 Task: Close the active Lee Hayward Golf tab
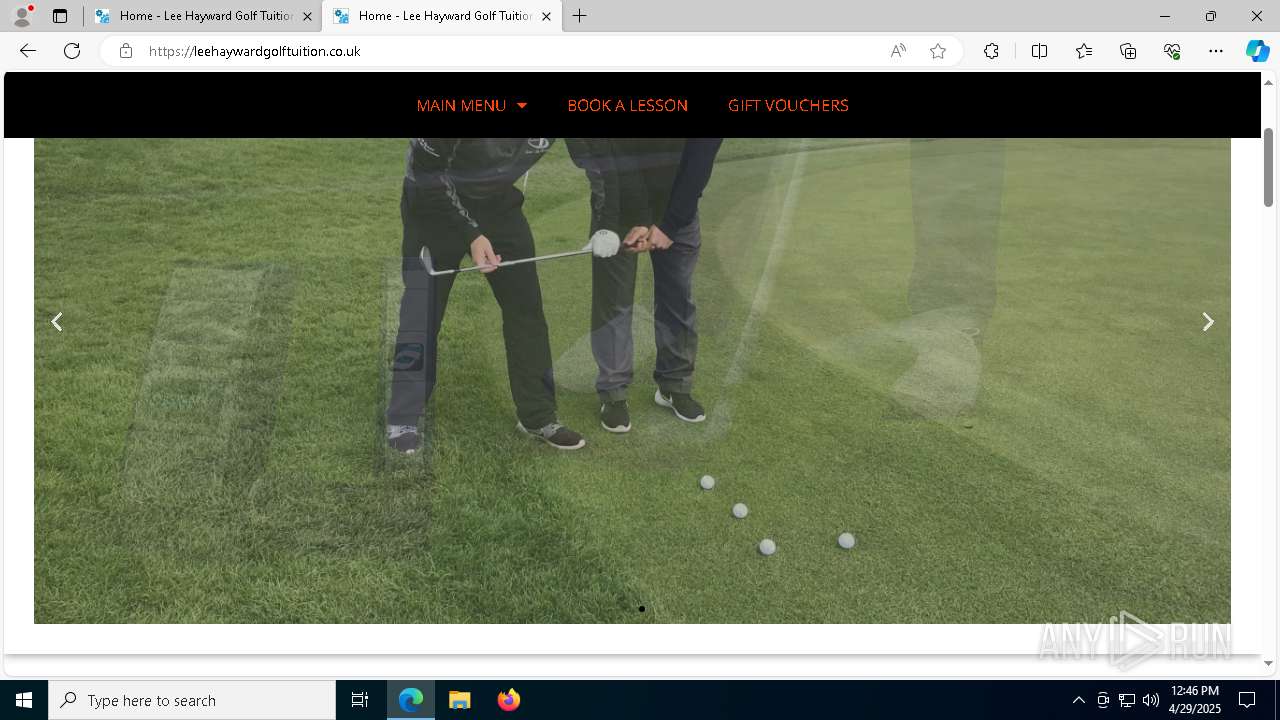click(546, 16)
